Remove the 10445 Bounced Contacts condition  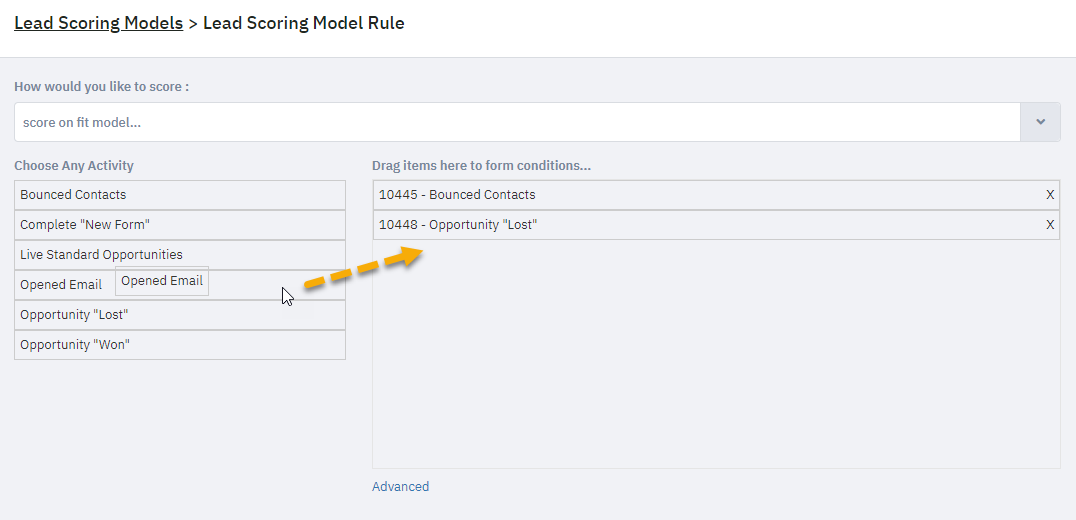1050,195
